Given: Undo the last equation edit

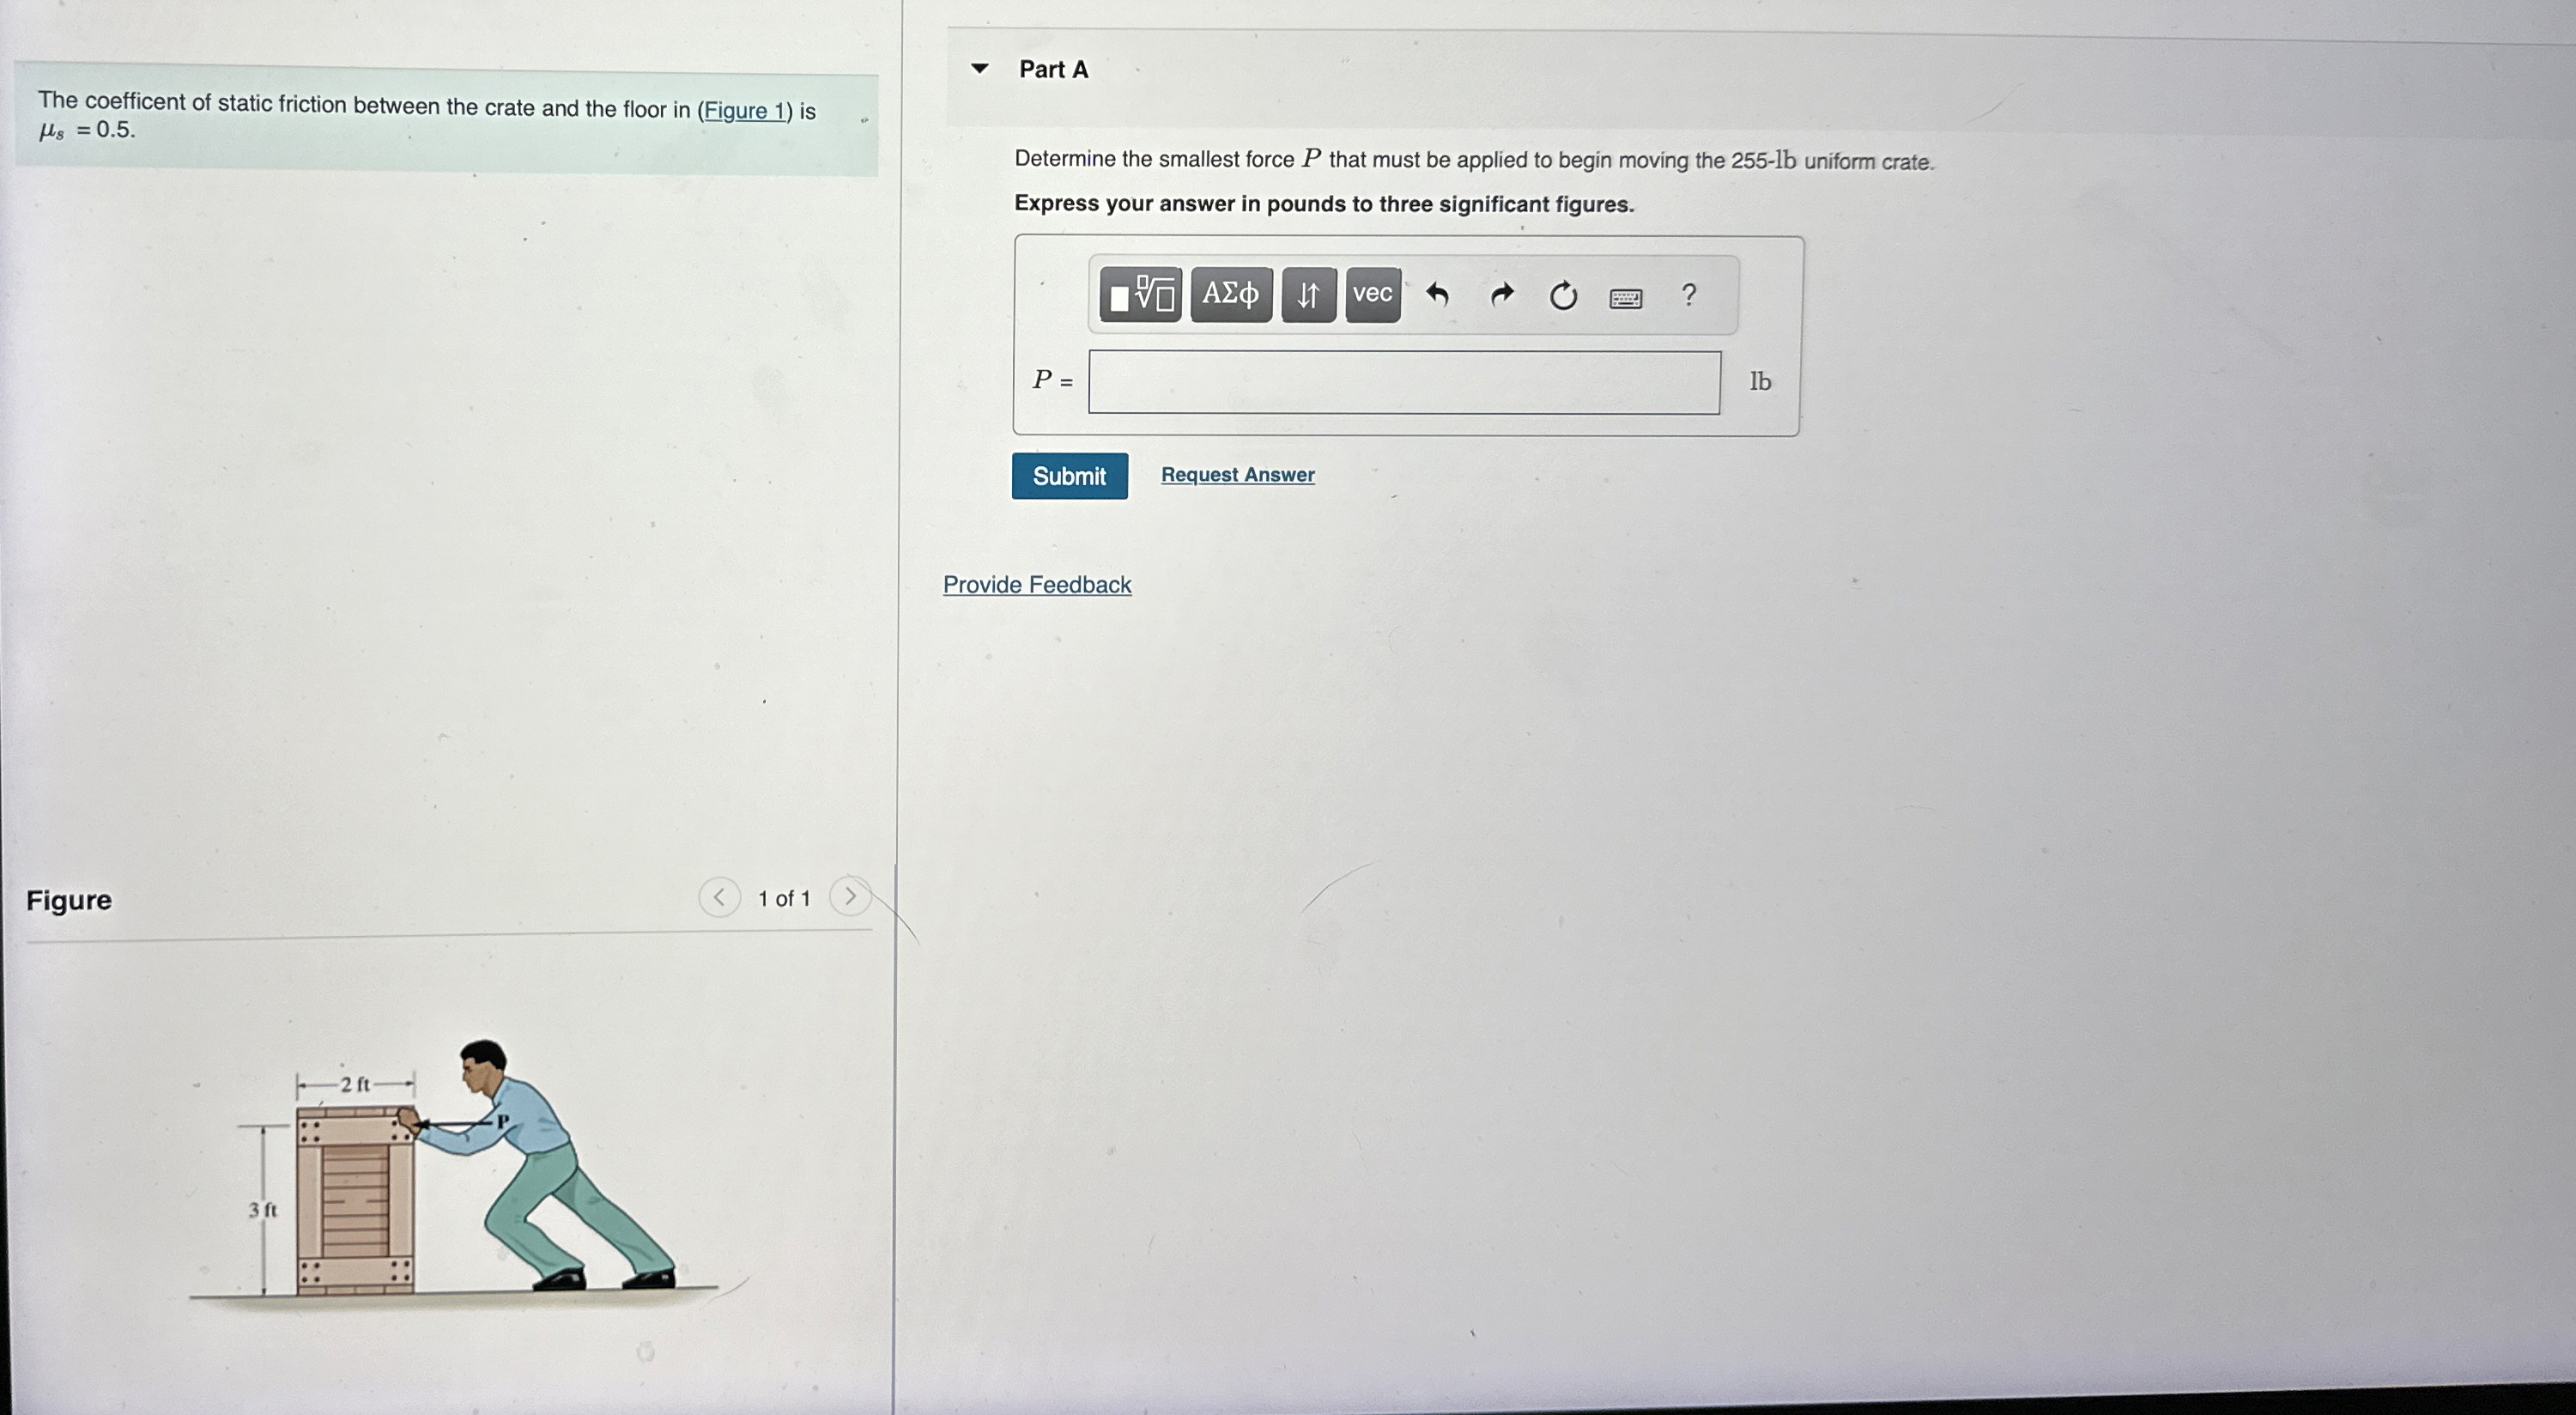Looking at the screenshot, I should click(1437, 295).
